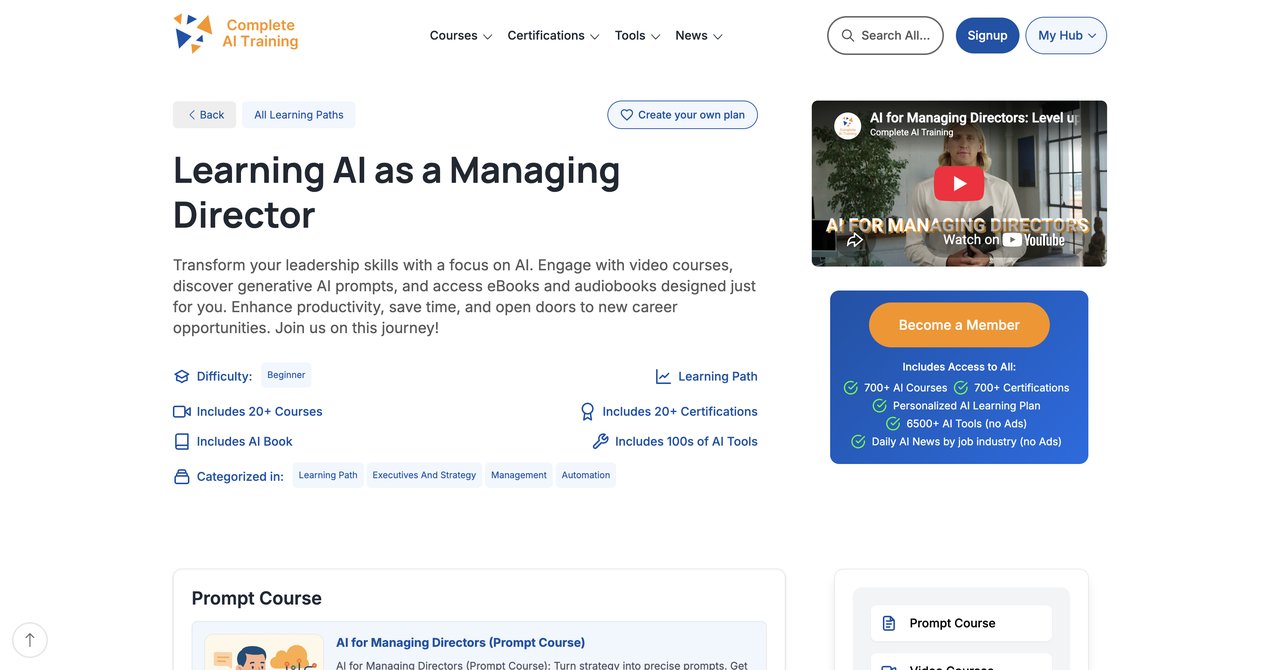Viewport: 1280px width, 670px height.
Task: Click the wrench icon by AI Tools
Action: 600,441
